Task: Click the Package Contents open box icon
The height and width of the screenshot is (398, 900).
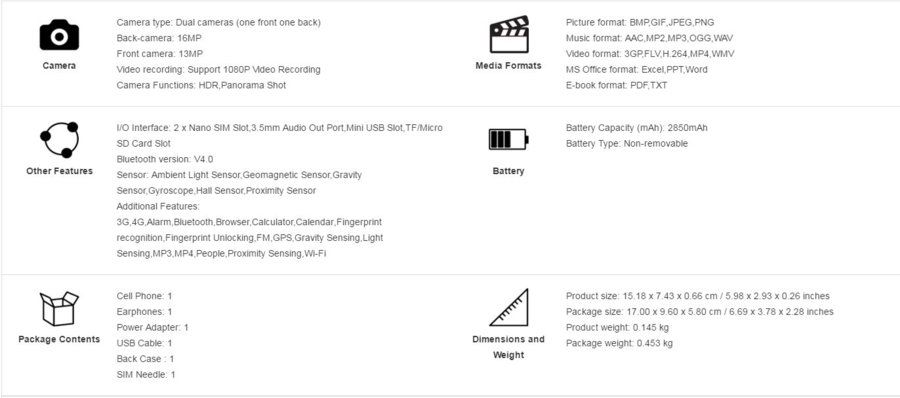Action: coord(59,308)
